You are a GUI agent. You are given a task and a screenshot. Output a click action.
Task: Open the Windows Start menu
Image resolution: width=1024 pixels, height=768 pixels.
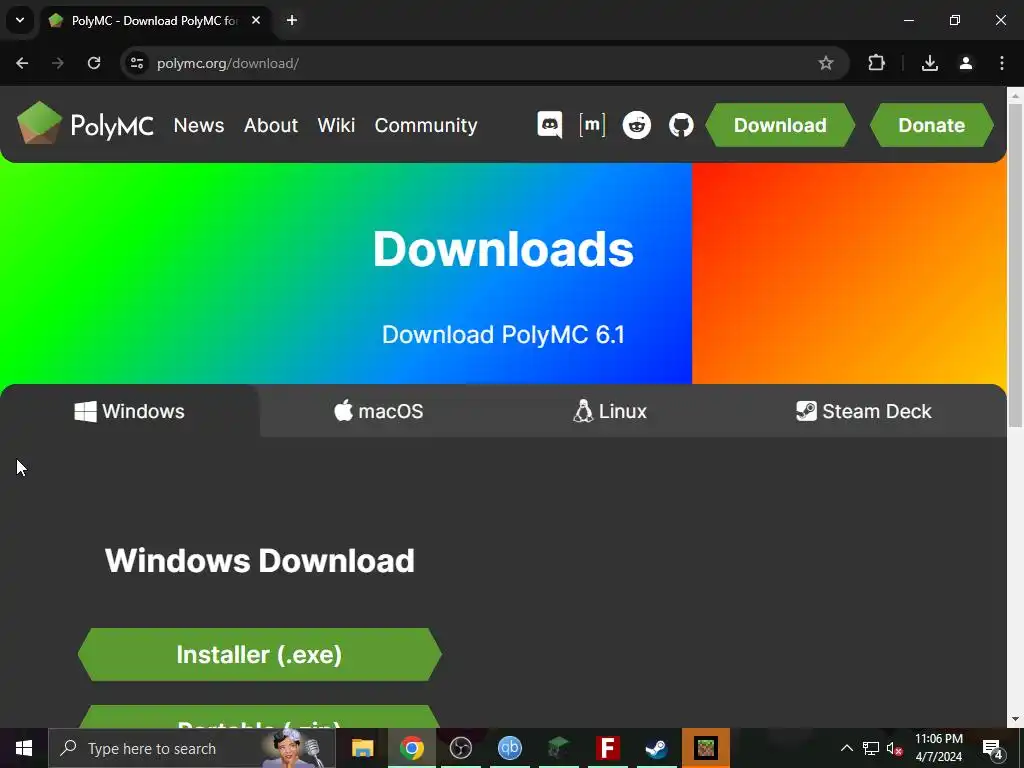(24, 748)
